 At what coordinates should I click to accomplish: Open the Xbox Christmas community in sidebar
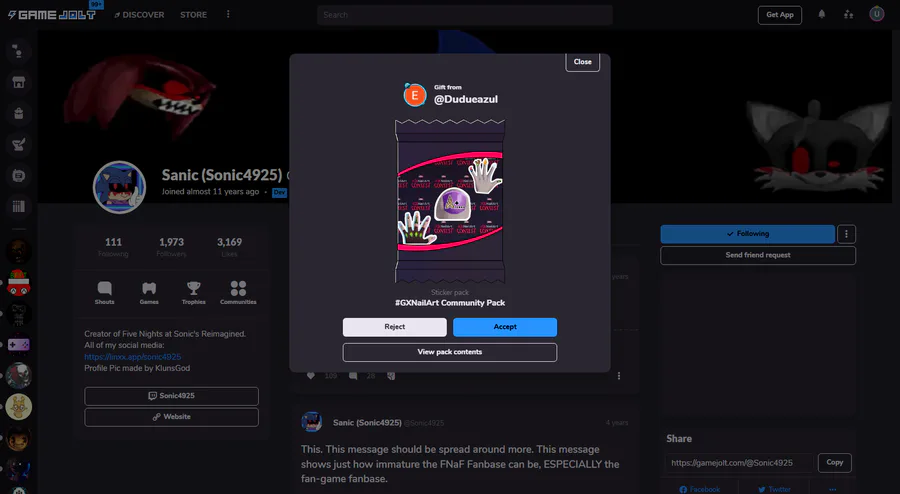point(18,282)
